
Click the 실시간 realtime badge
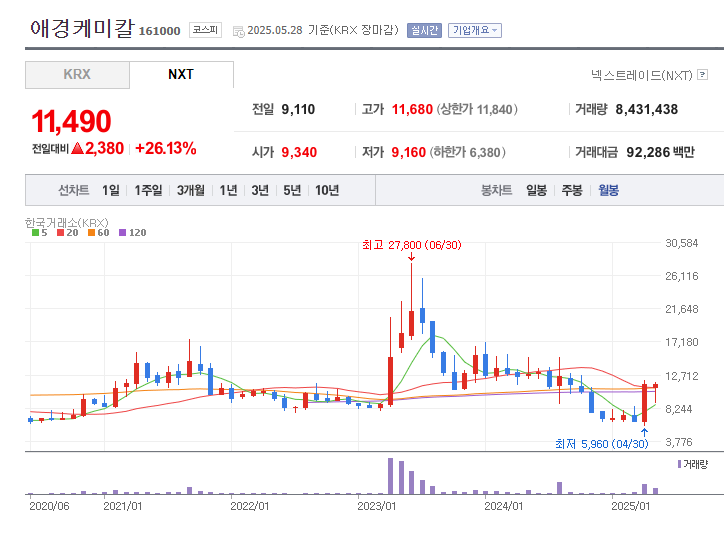(x=424, y=30)
